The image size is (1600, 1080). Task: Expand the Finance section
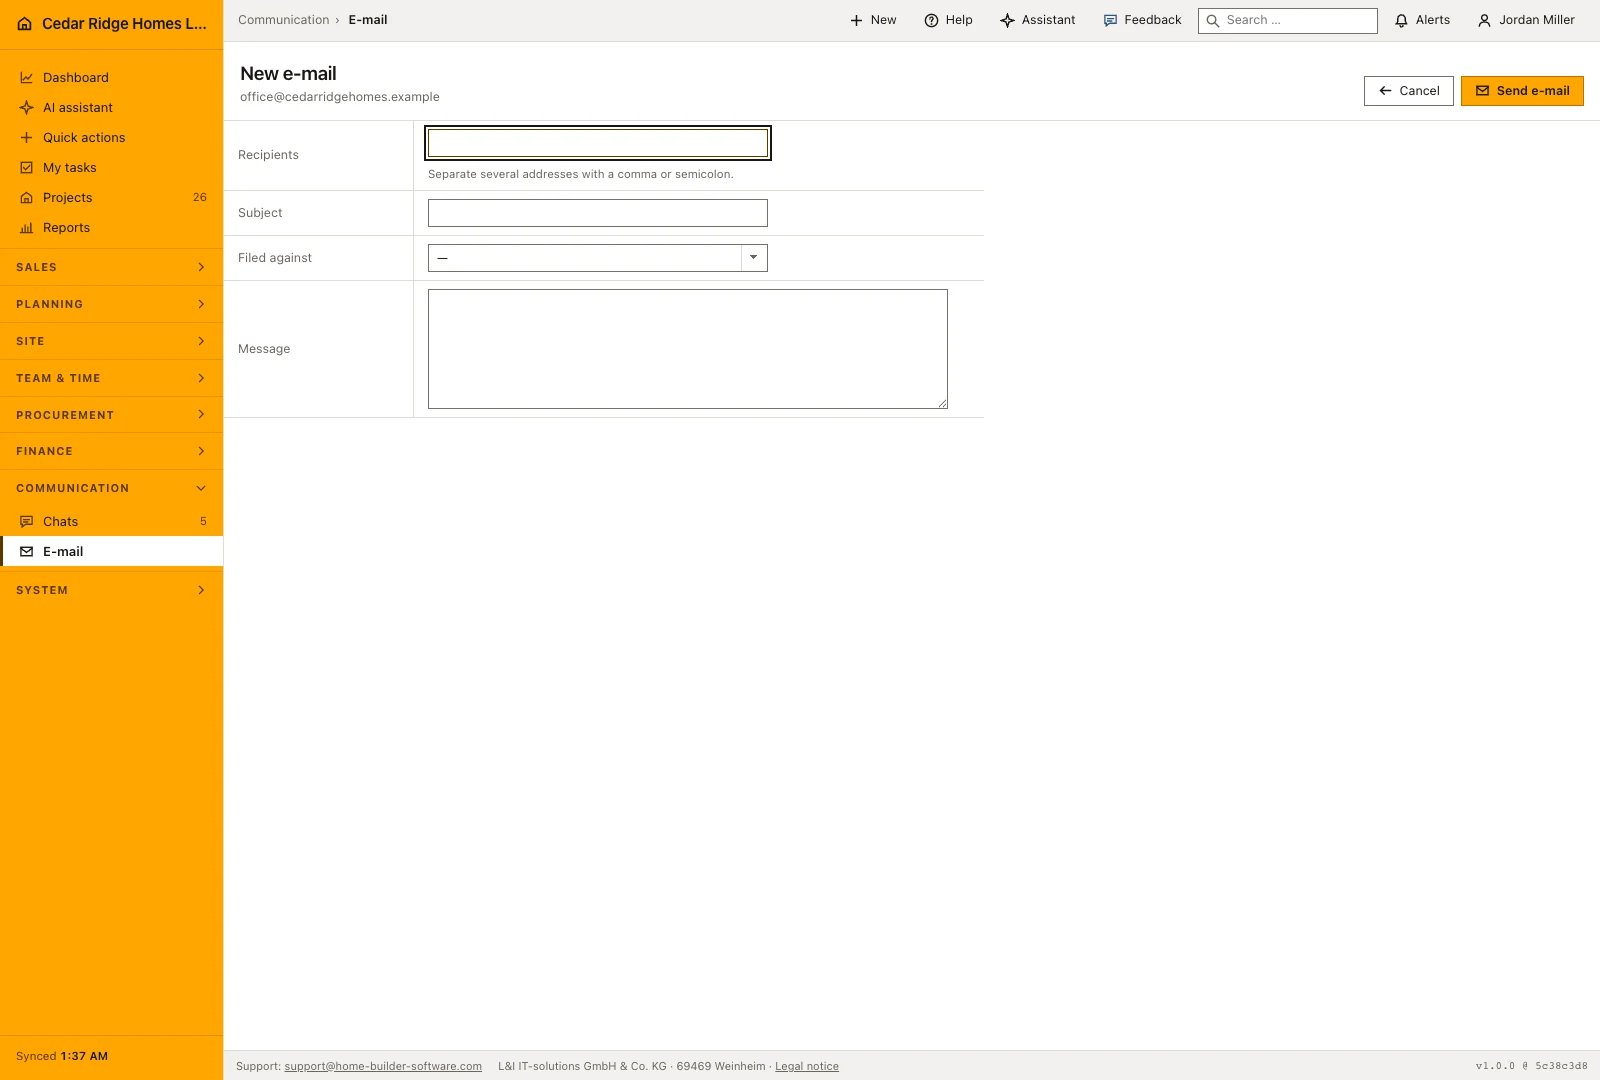(x=111, y=451)
